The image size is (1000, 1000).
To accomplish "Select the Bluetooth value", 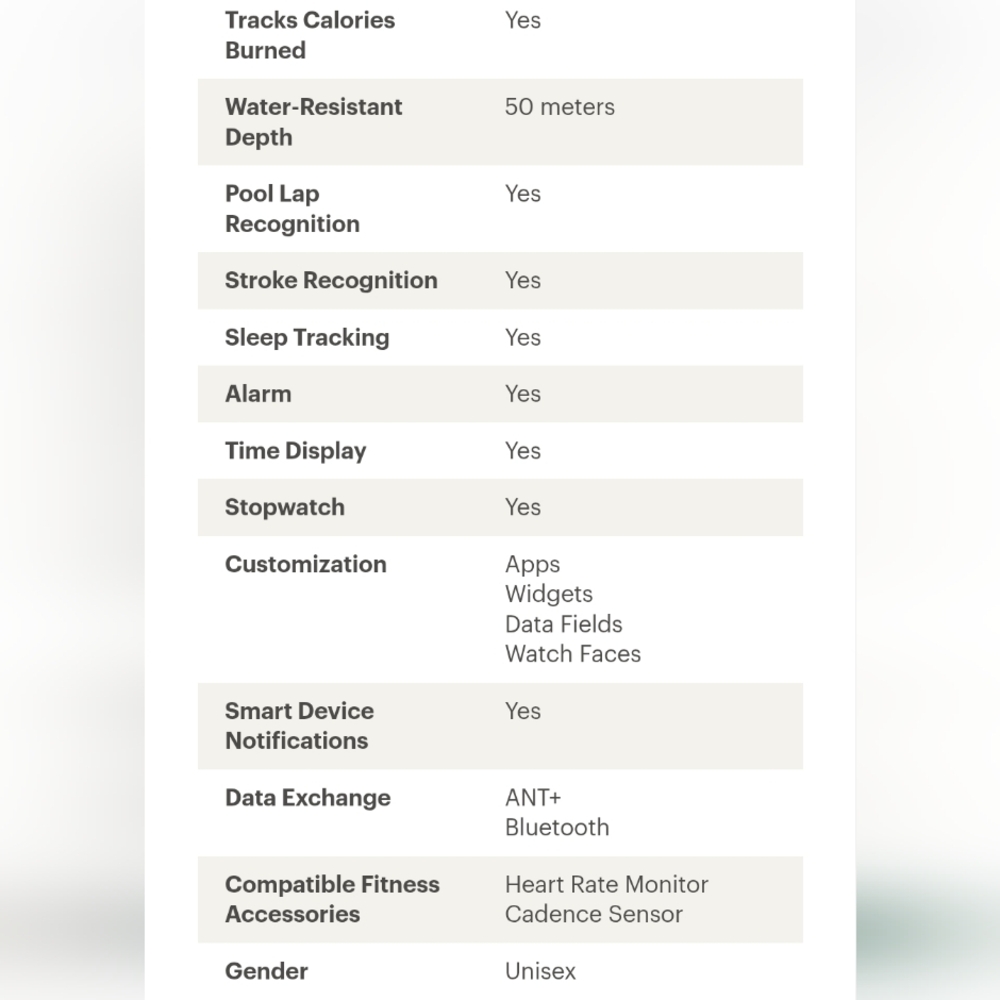I will (557, 827).
